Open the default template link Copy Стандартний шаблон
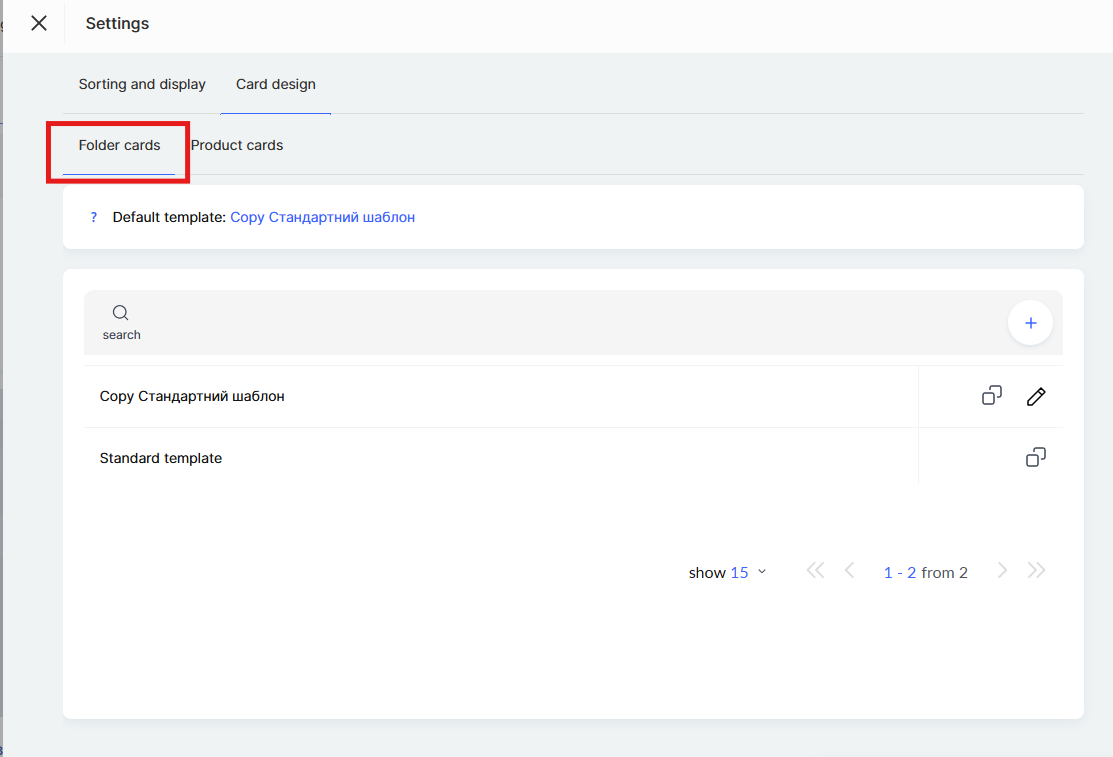This screenshot has height=757, width=1113. (322, 217)
